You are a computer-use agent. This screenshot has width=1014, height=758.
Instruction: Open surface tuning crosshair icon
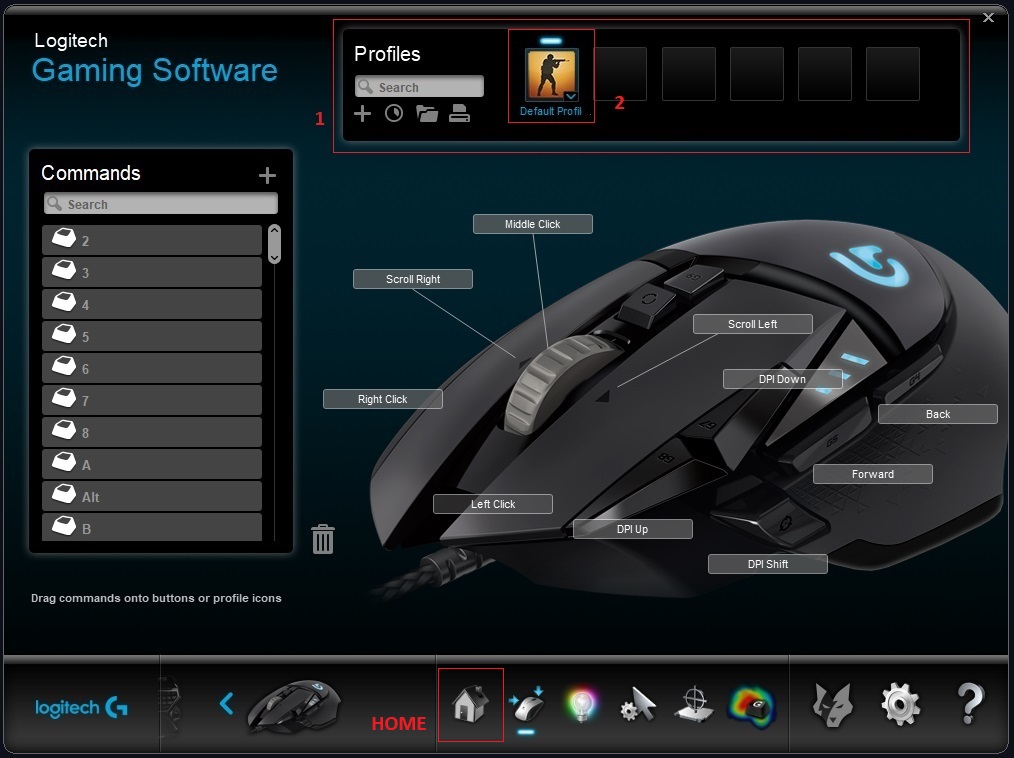(x=694, y=705)
